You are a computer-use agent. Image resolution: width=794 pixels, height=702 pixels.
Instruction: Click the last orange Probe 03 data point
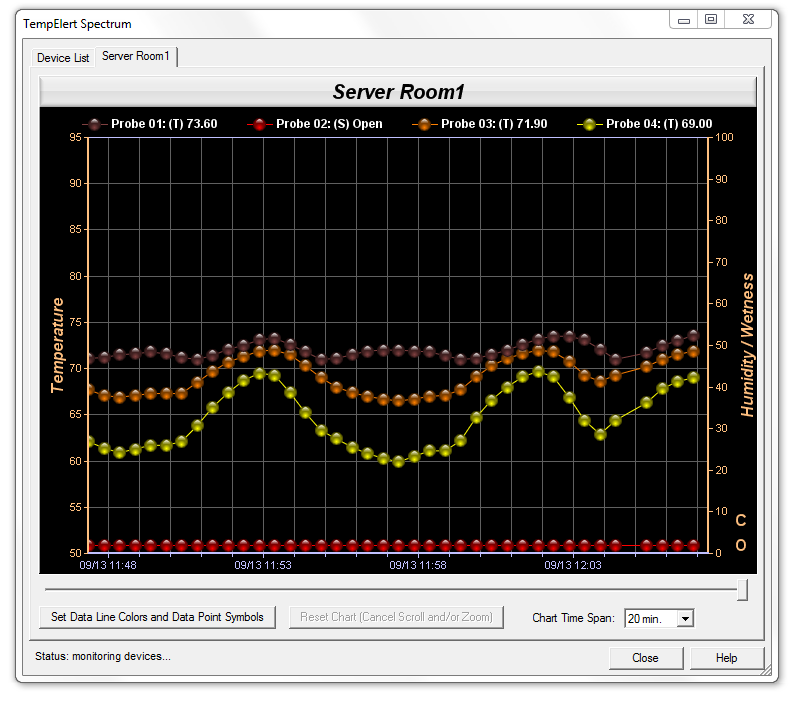[694, 352]
